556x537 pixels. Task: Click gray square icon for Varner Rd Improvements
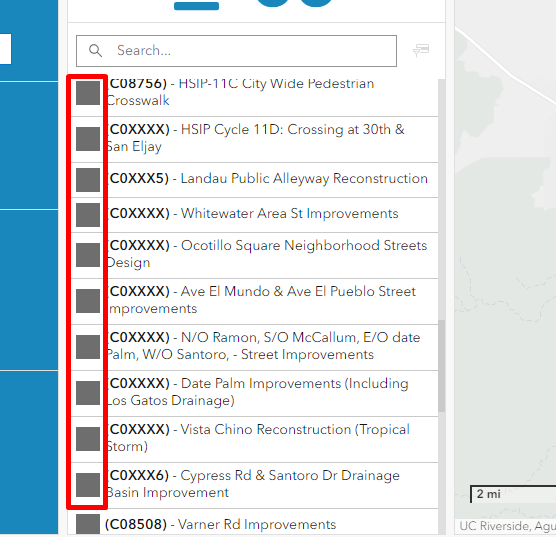88,524
